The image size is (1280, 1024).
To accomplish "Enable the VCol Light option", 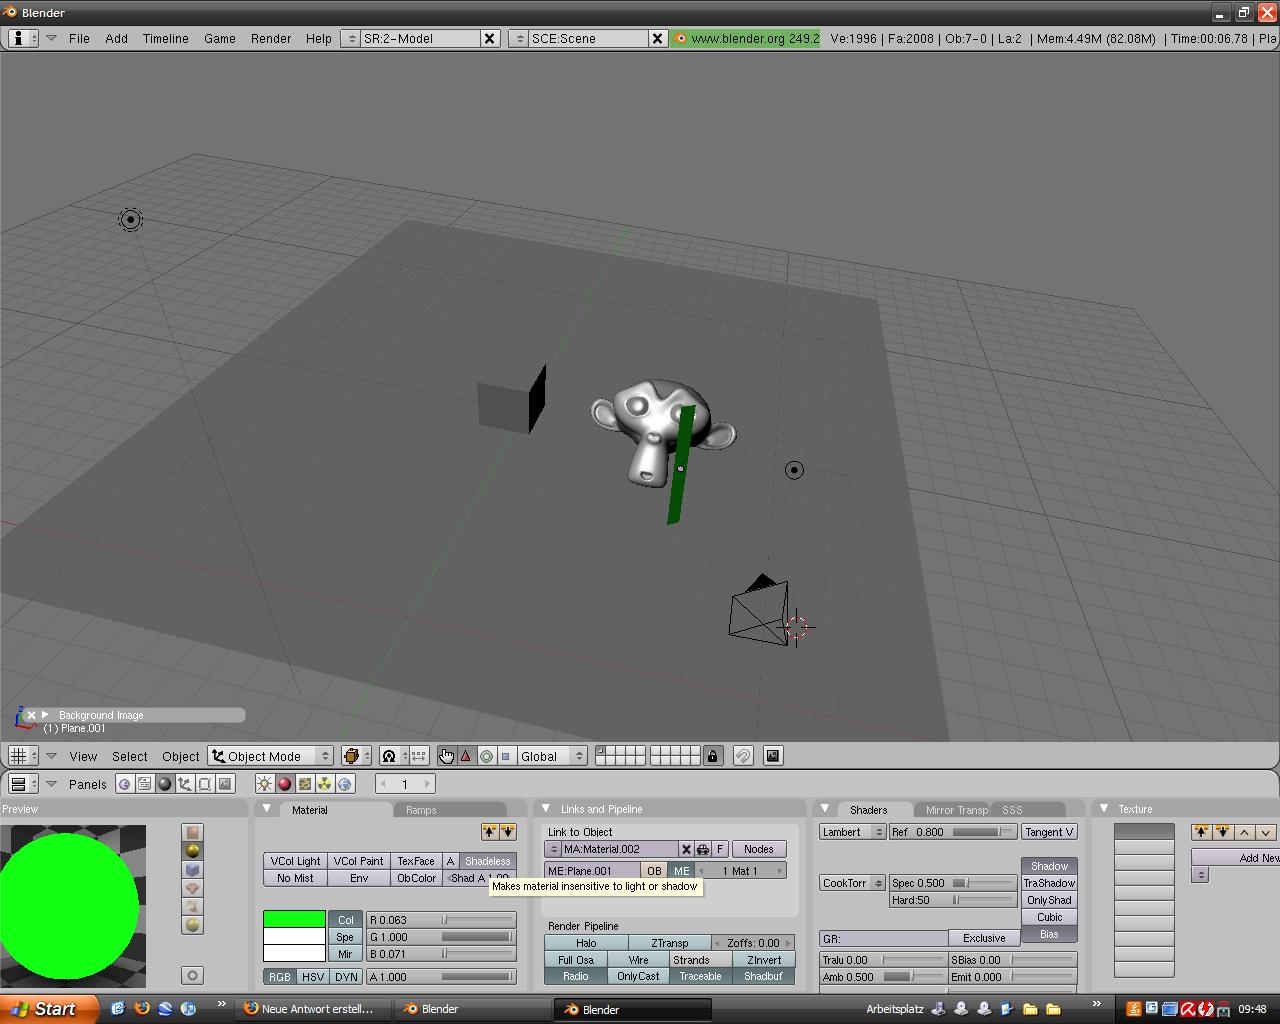I will 295,861.
